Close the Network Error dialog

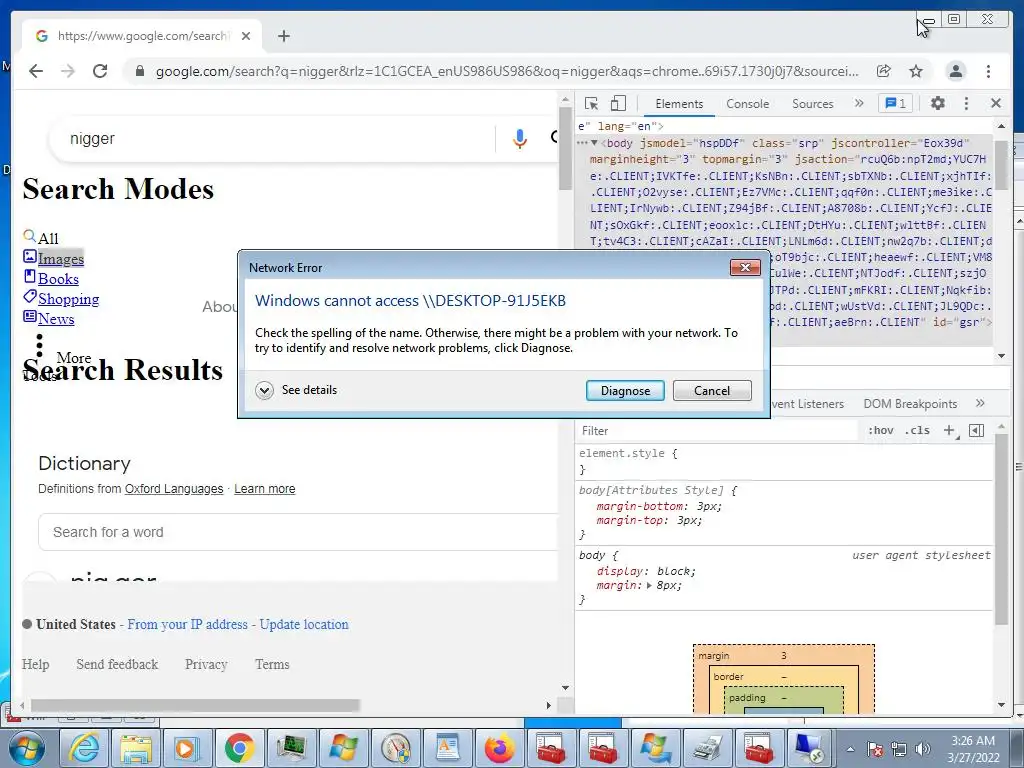(x=744, y=267)
